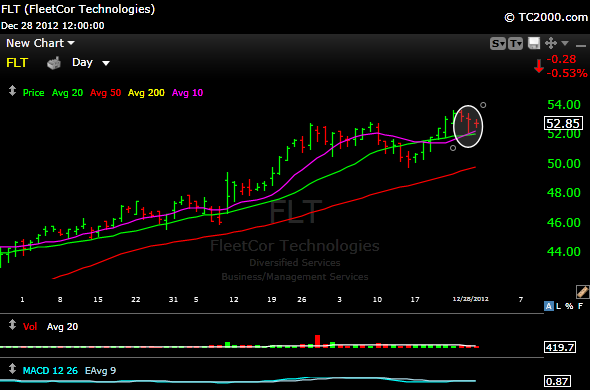Minimize the chart with the dash icon
This screenshot has height=390, width=590.
point(581,46)
